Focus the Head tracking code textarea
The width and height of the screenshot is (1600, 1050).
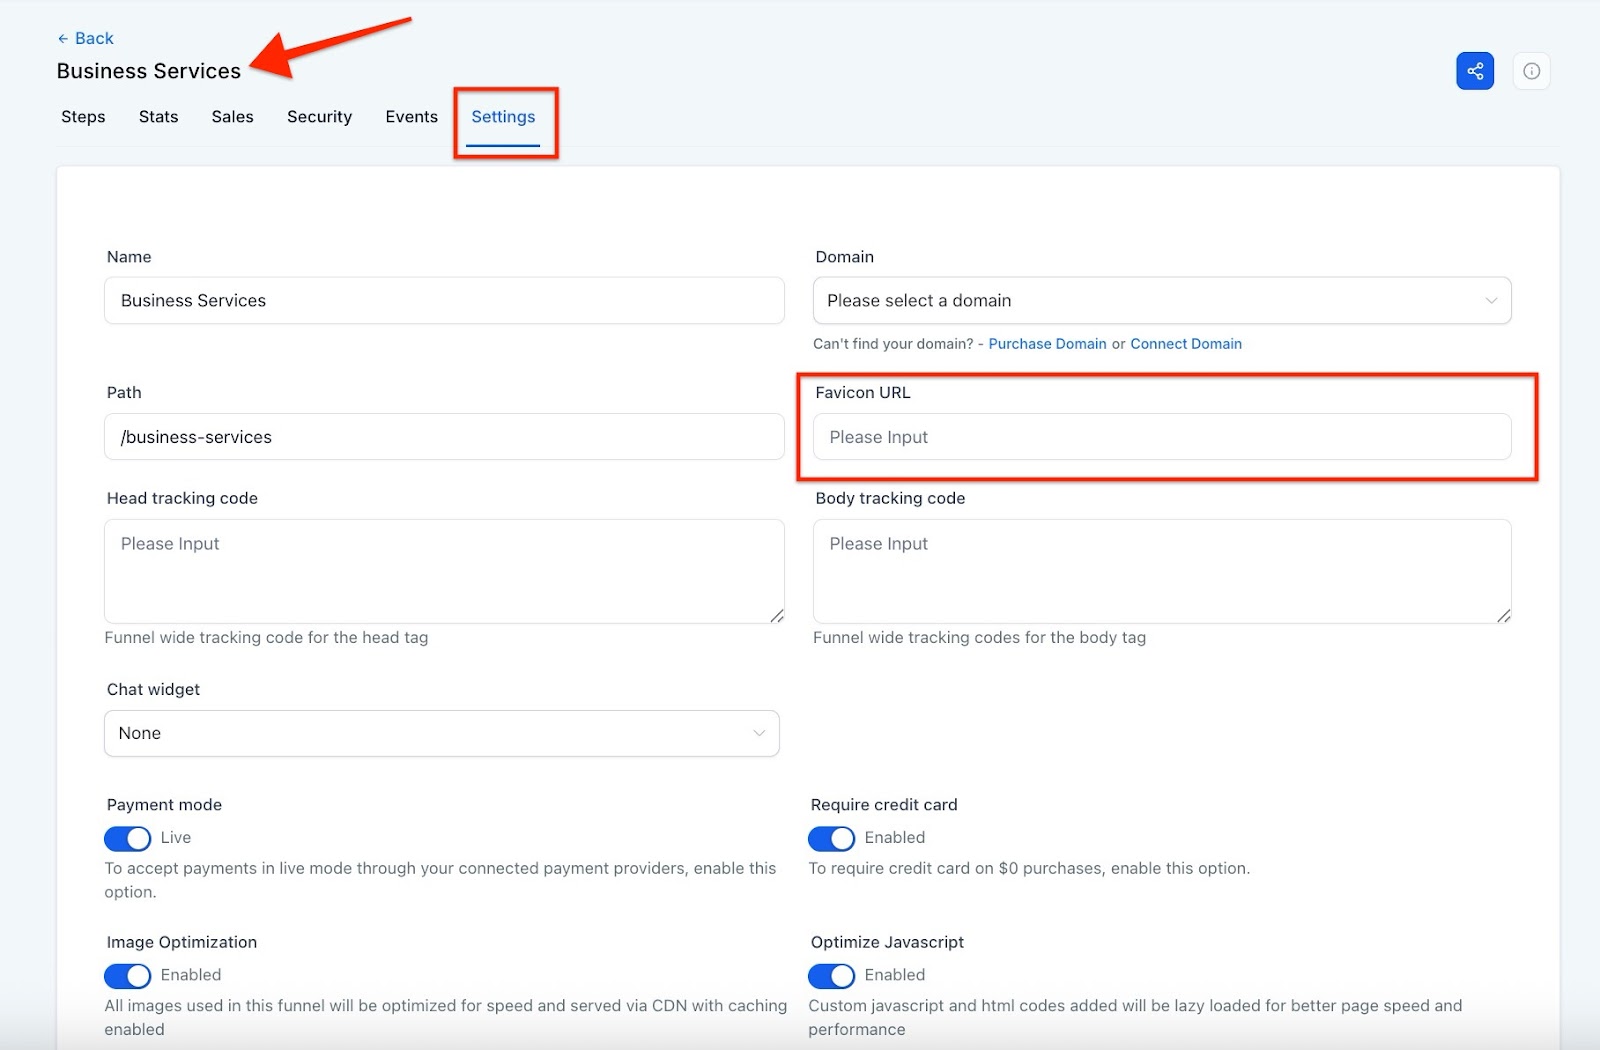[443, 571]
